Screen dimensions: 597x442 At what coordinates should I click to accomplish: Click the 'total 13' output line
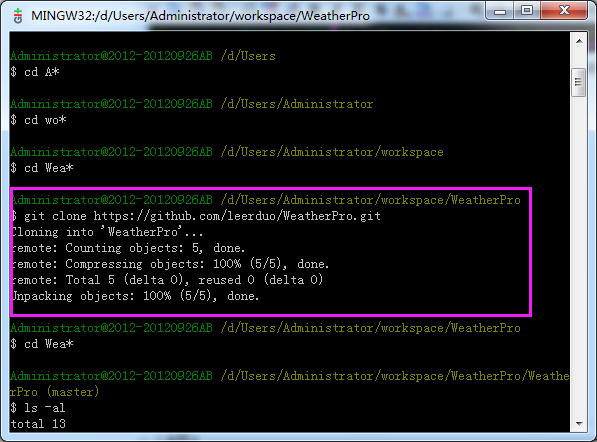(38, 424)
